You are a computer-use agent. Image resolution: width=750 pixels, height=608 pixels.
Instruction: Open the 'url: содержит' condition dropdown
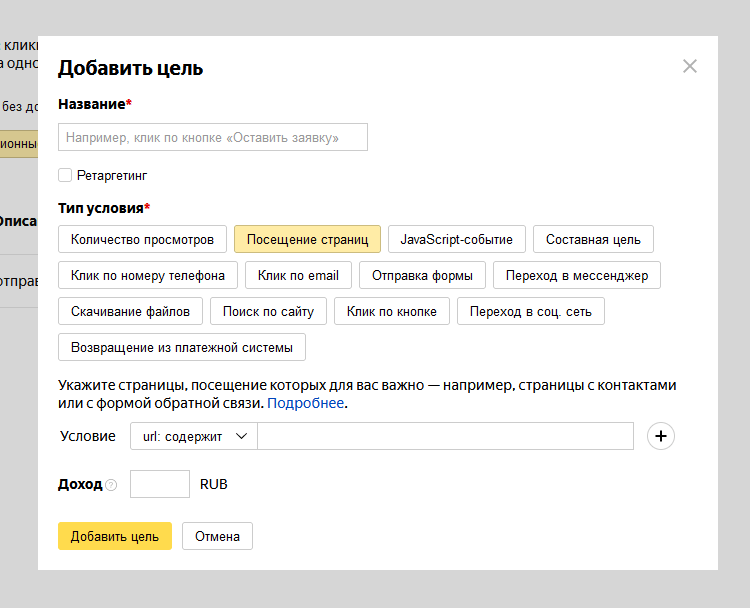pos(193,436)
